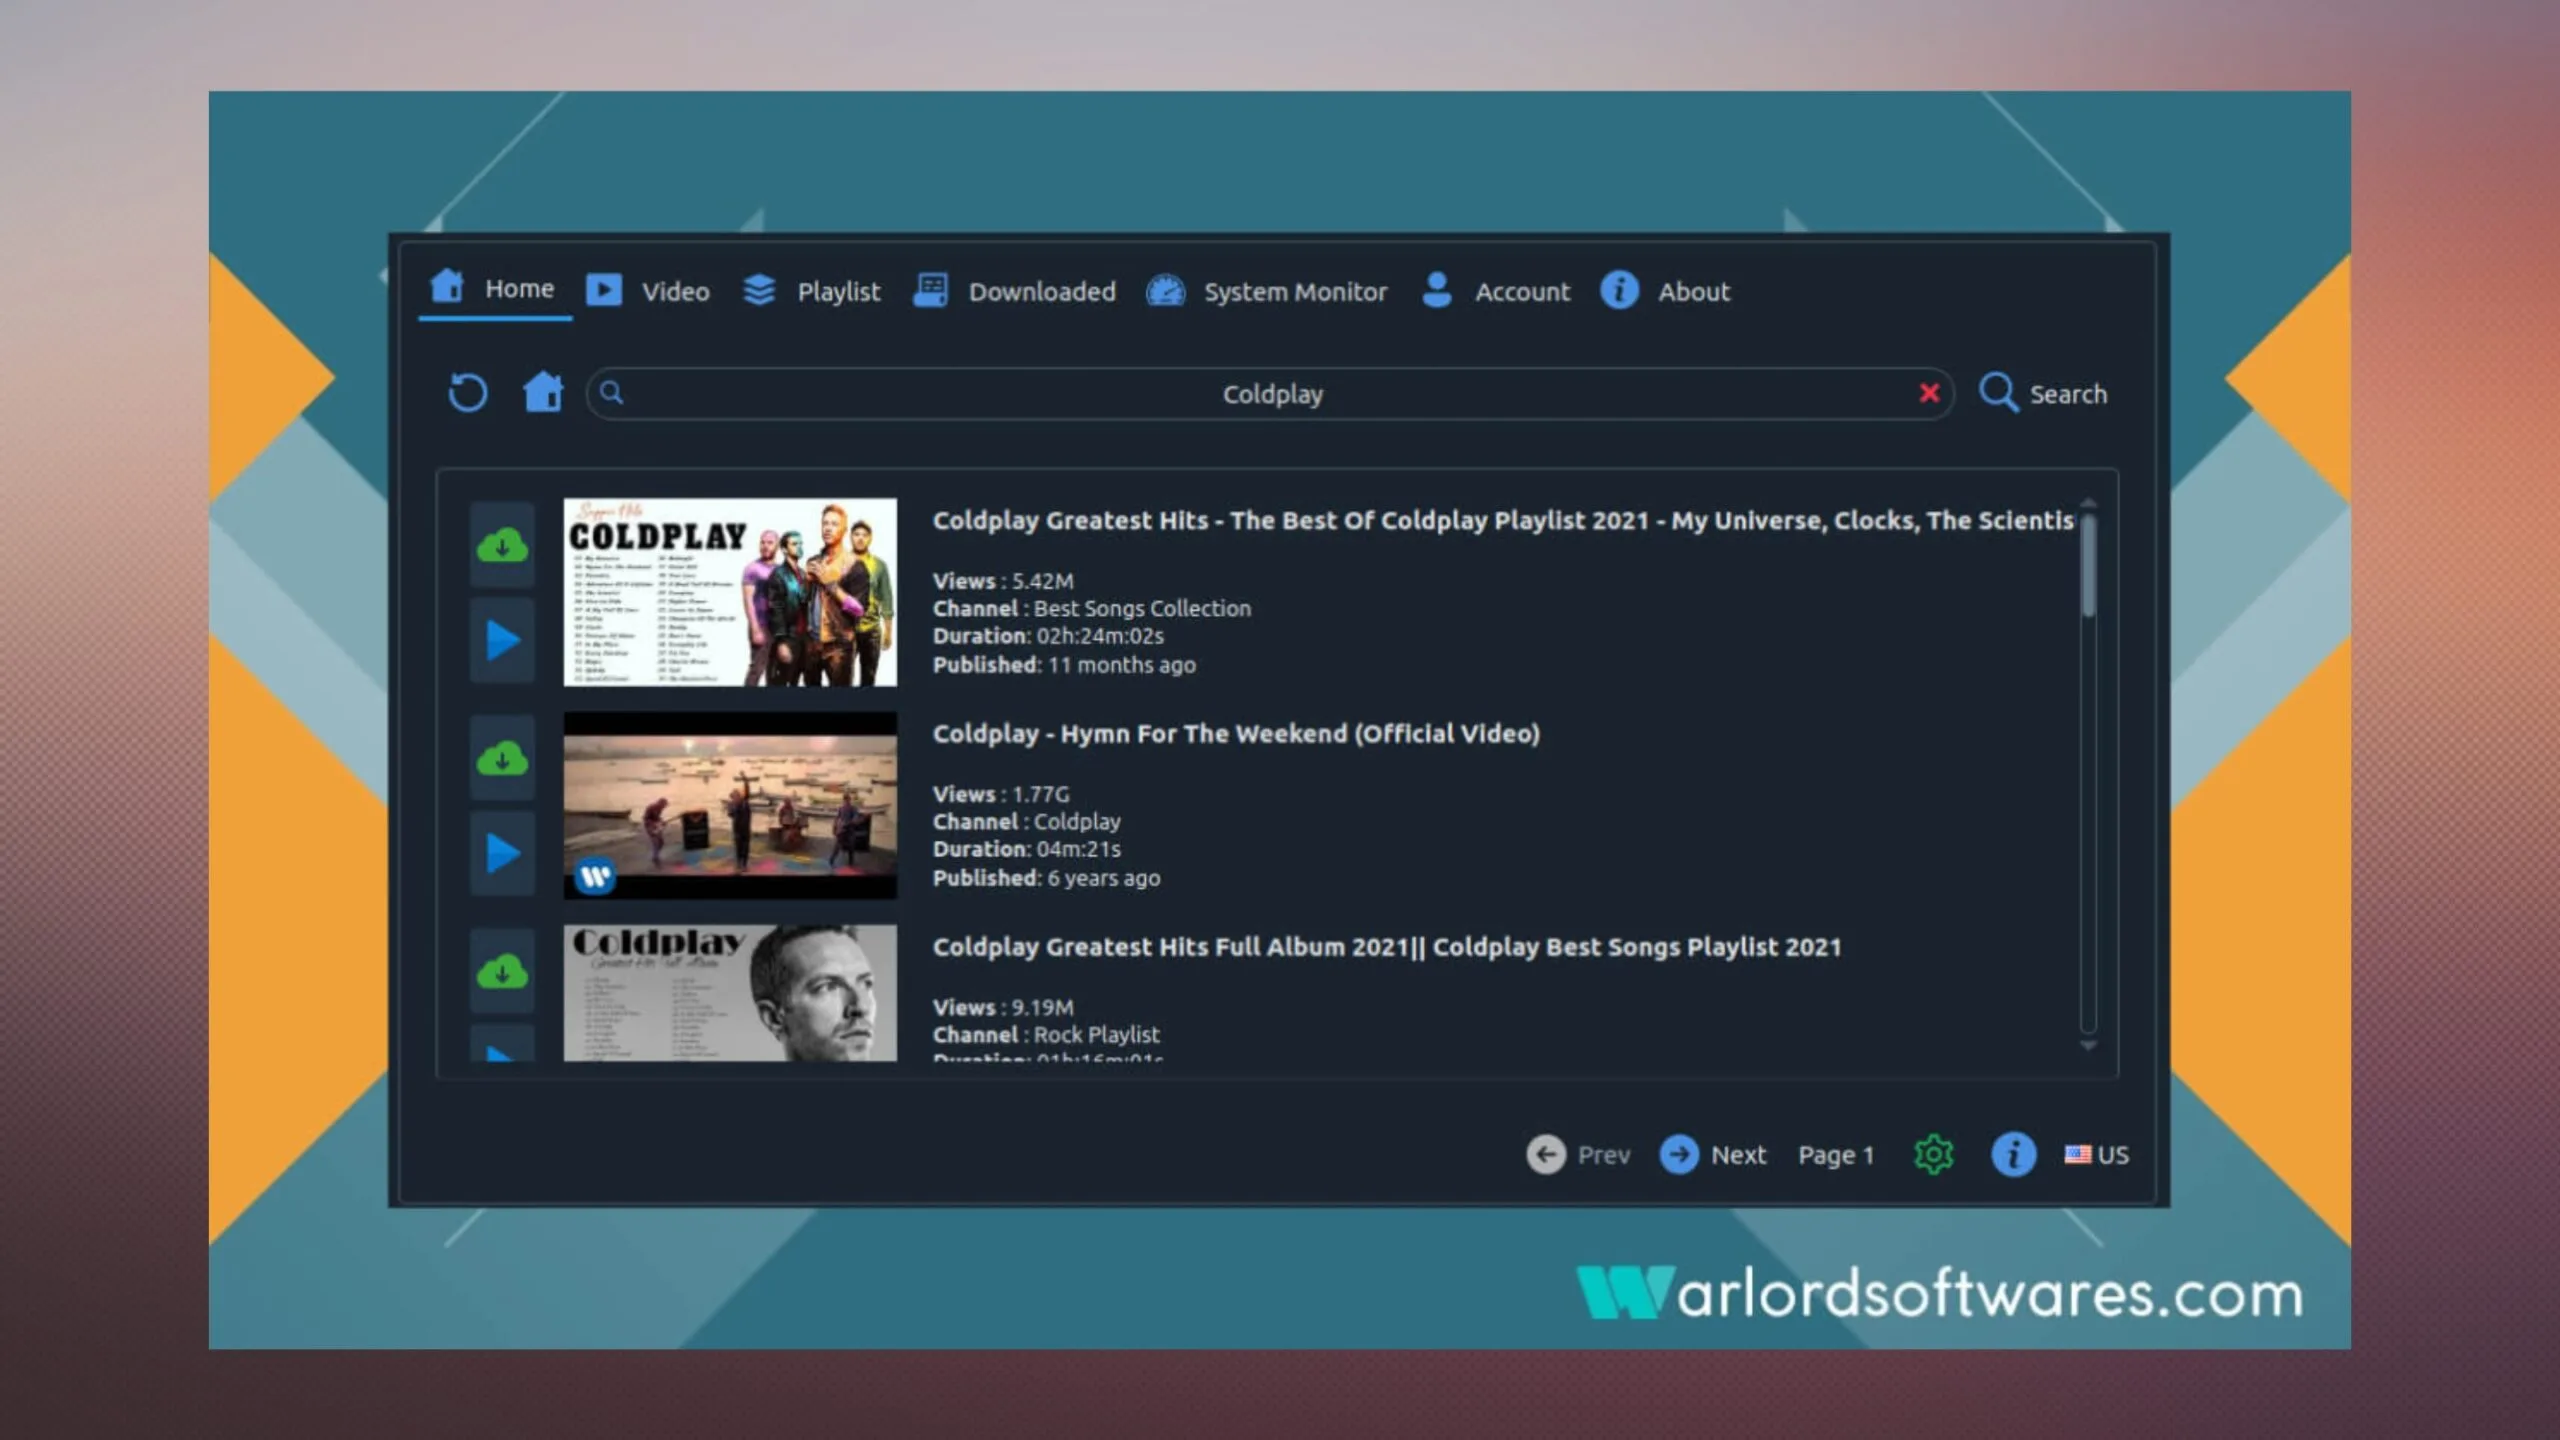This screenshot has width=2560, height=1440.
Task: Click 'Views : 9.19M' text
Action: pos(1003,1007)
